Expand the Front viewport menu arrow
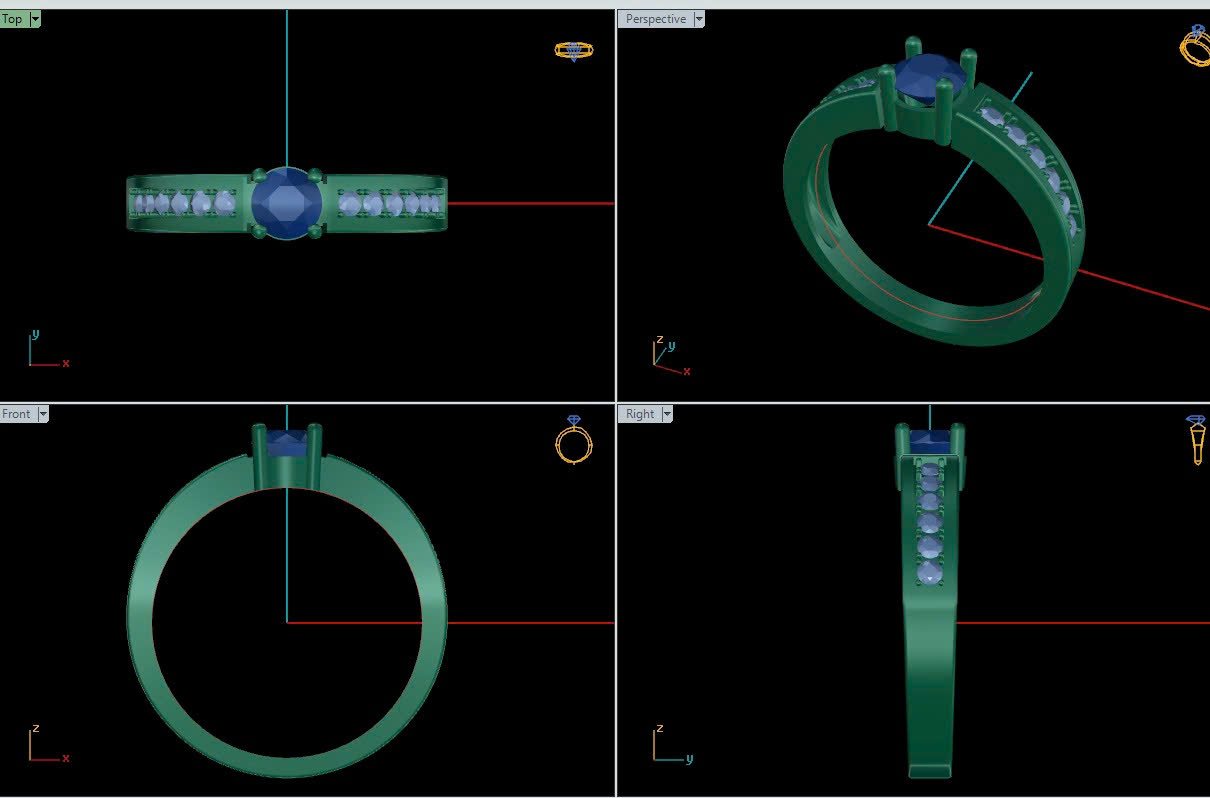The height and width of the screenshot is (798, 1210). coord(43,414)
